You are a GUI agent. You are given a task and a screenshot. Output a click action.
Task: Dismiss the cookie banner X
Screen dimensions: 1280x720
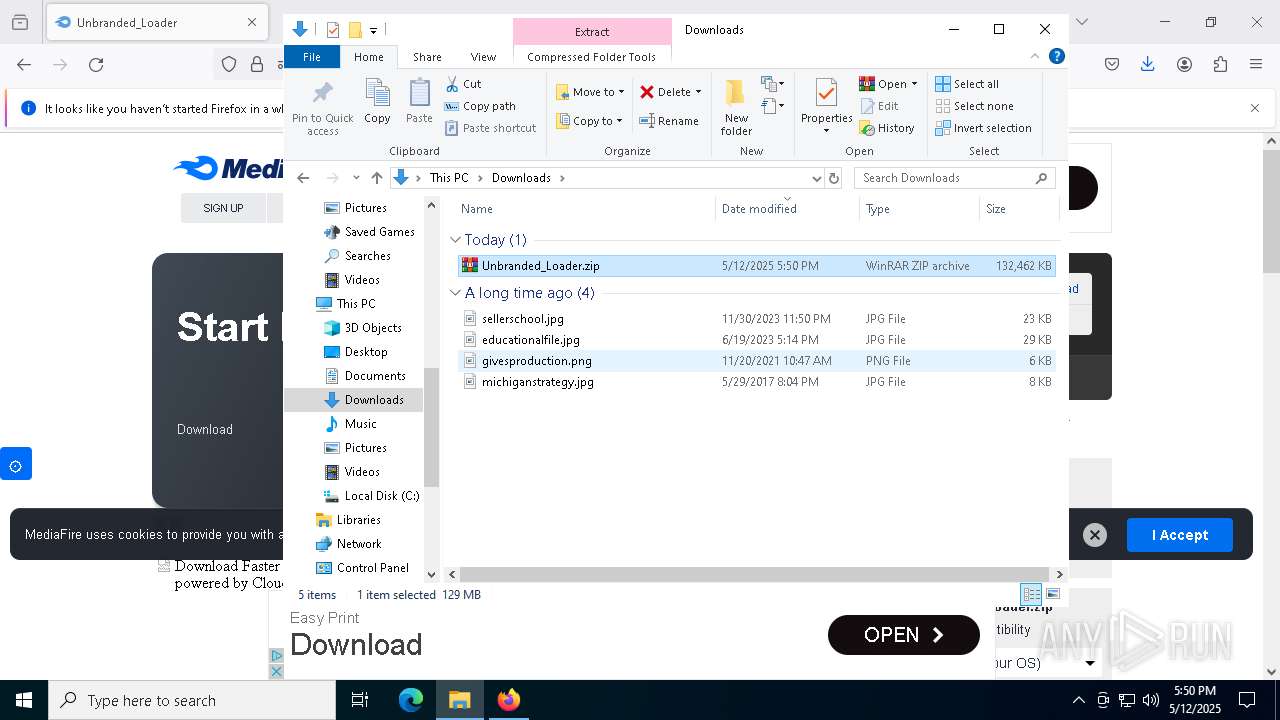click(x=1095, y=535)
